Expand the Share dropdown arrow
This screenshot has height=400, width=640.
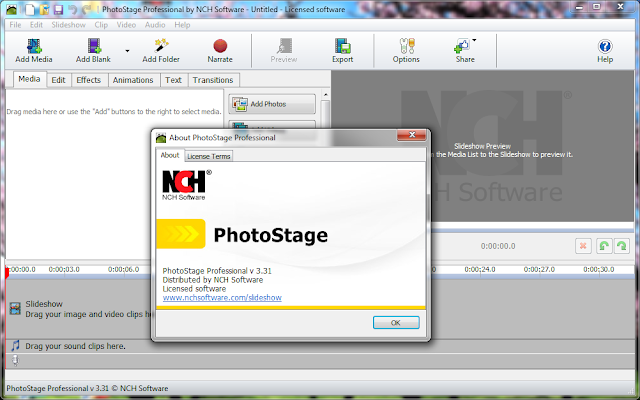[x=474, y=40]
